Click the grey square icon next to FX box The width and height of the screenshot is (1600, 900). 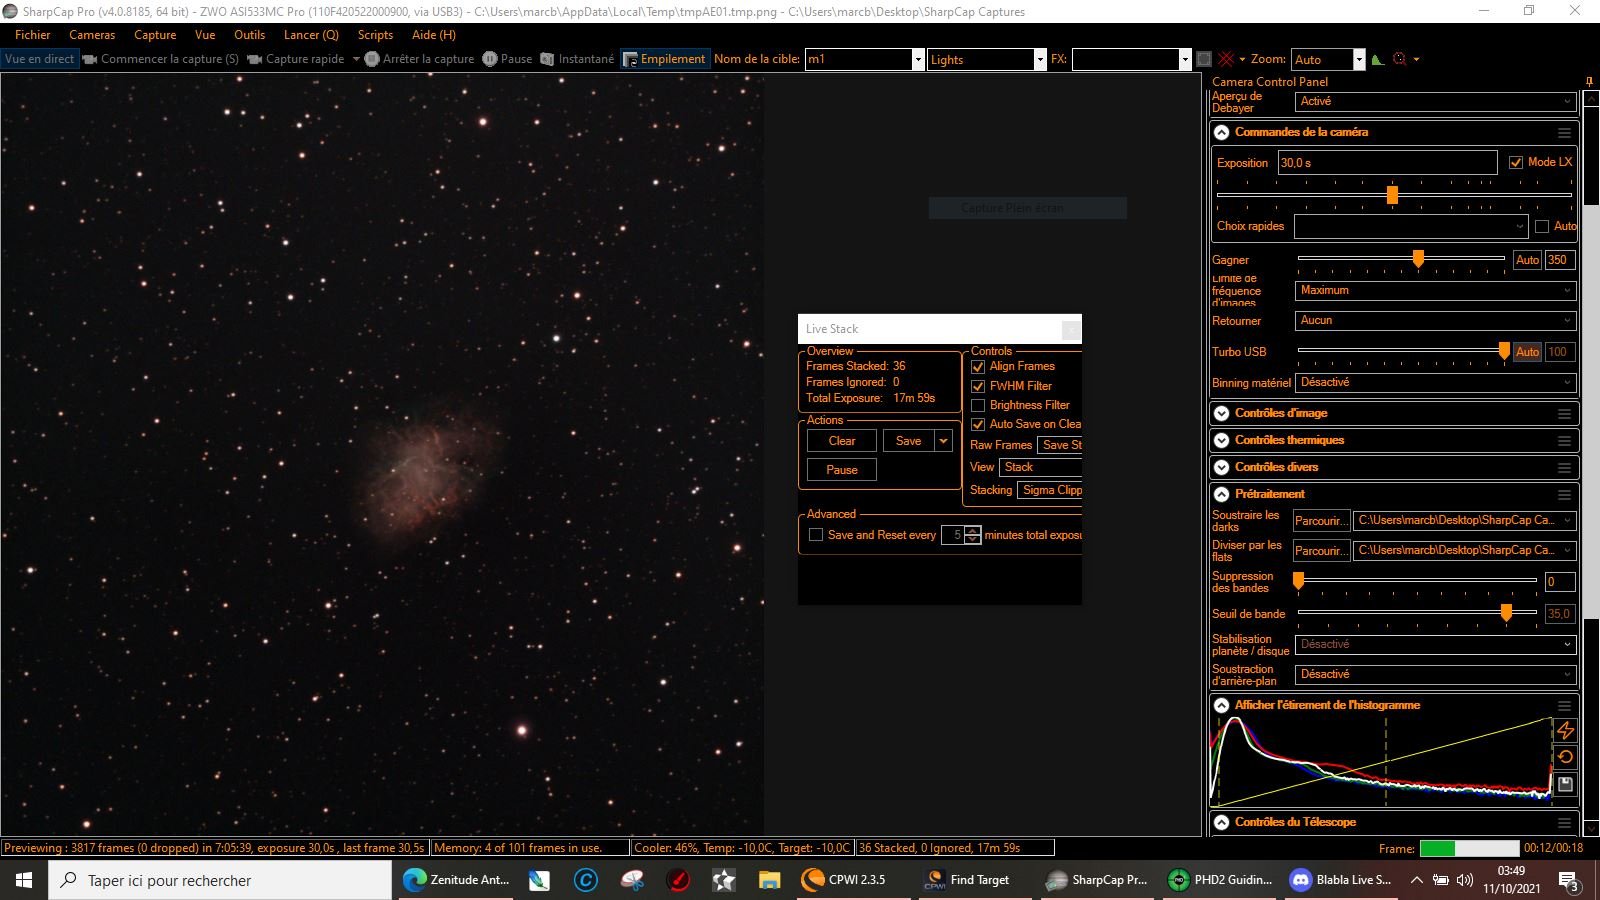coord(1204,59)
